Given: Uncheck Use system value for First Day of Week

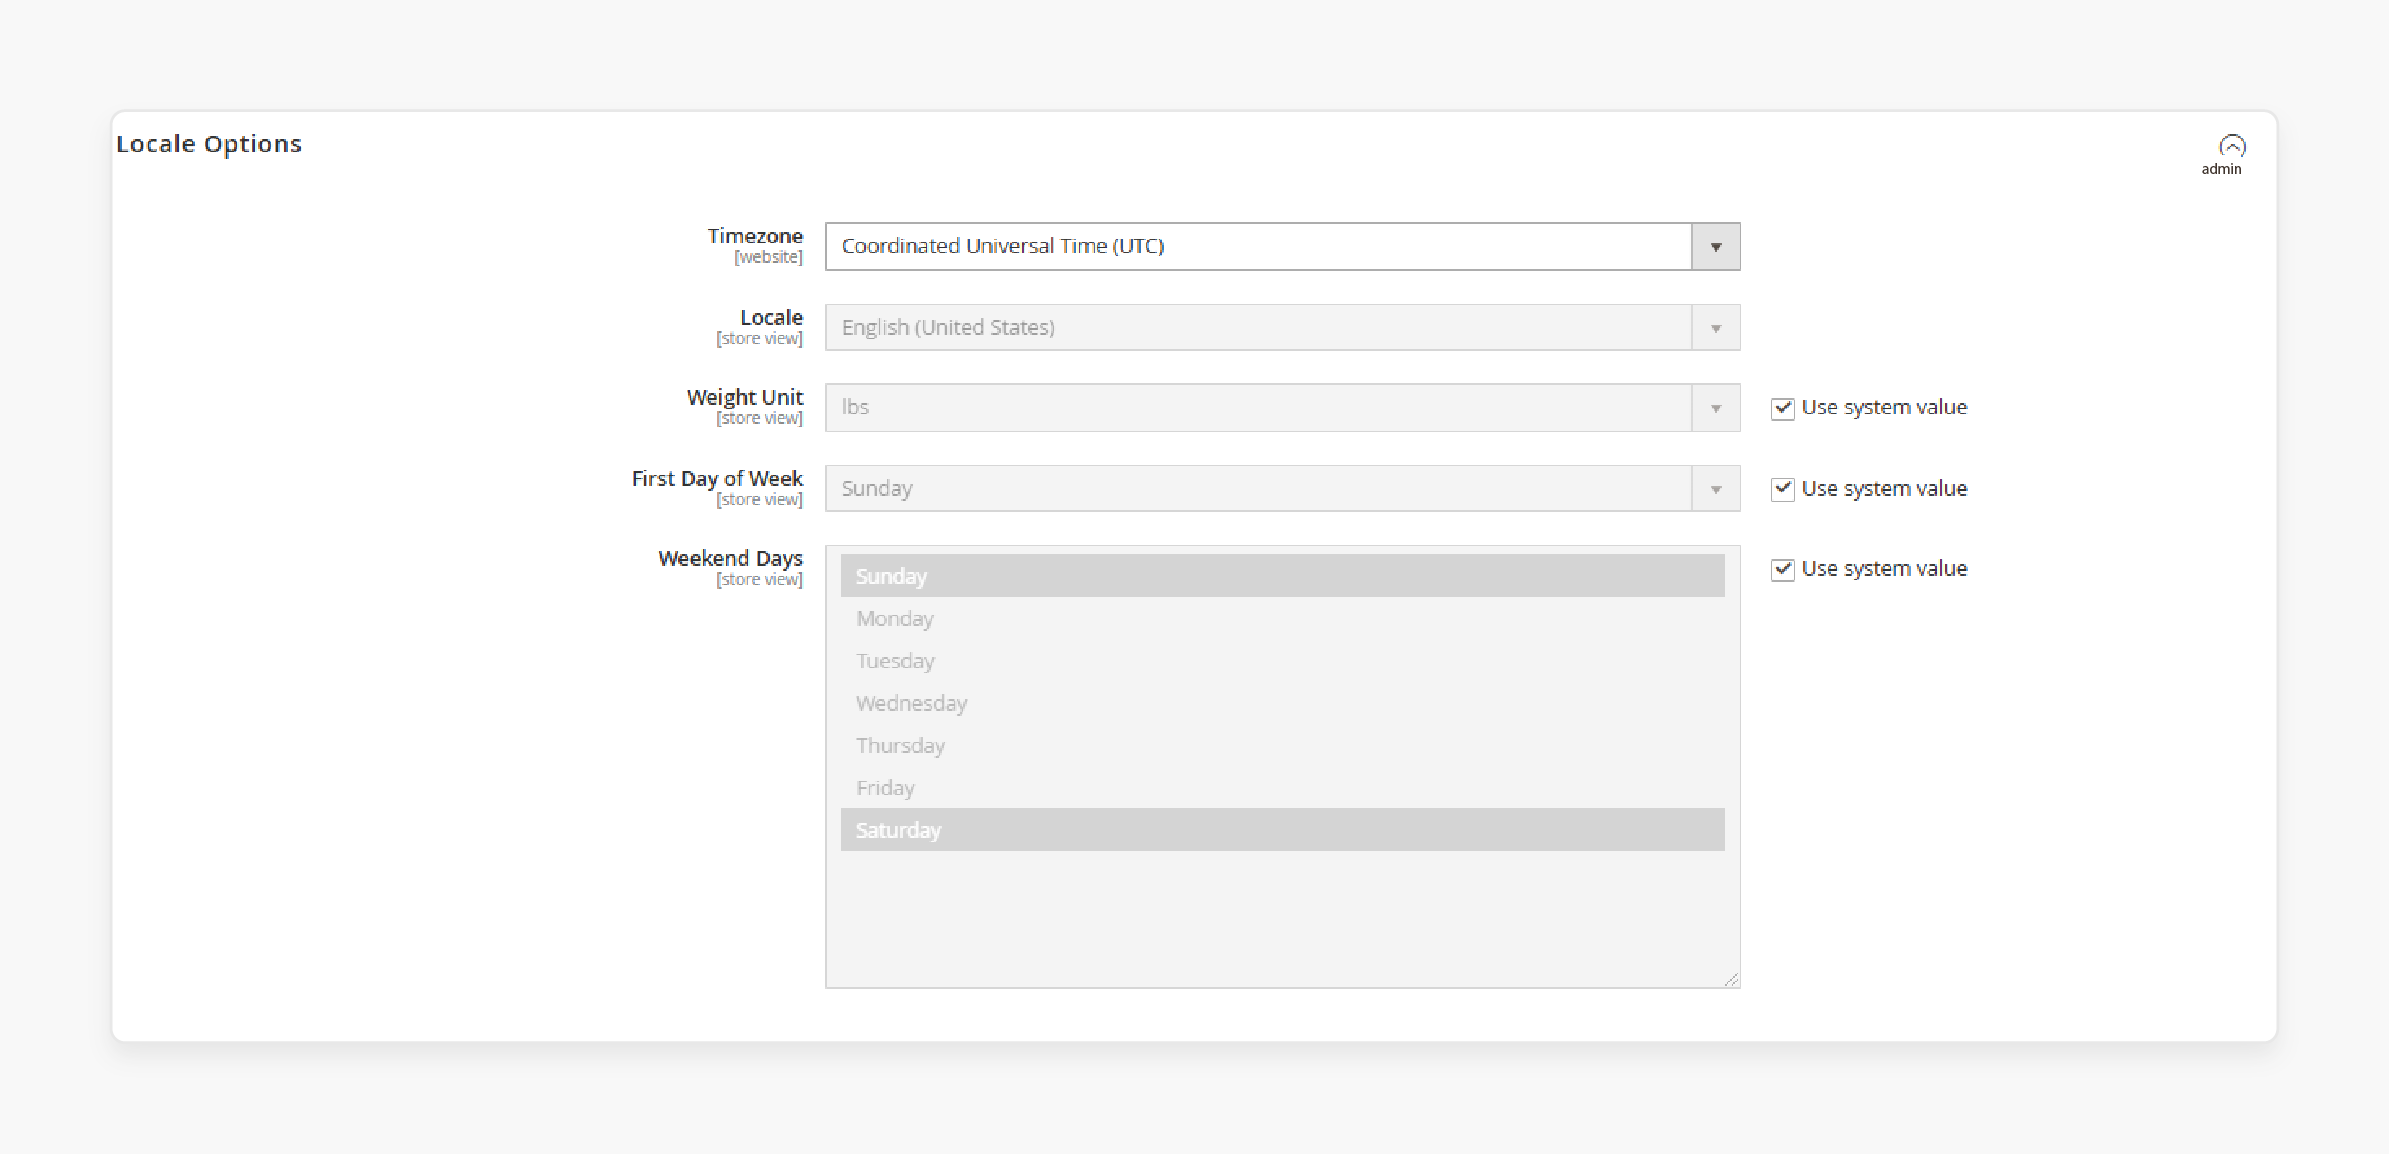Looking at the screenshot, I should click(x=1782, y=489).
